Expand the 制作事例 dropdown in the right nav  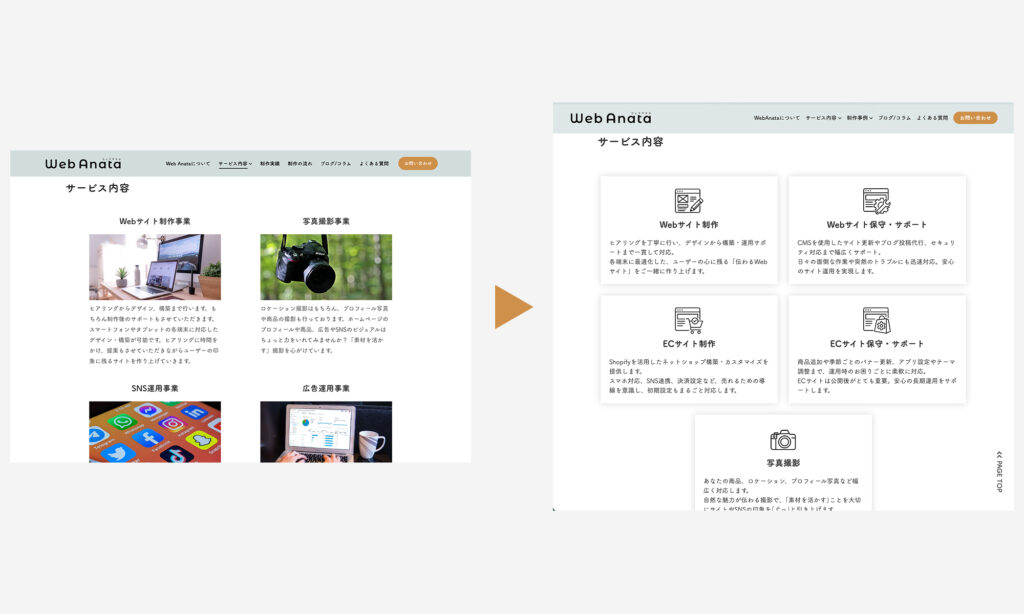click(859, 118)
